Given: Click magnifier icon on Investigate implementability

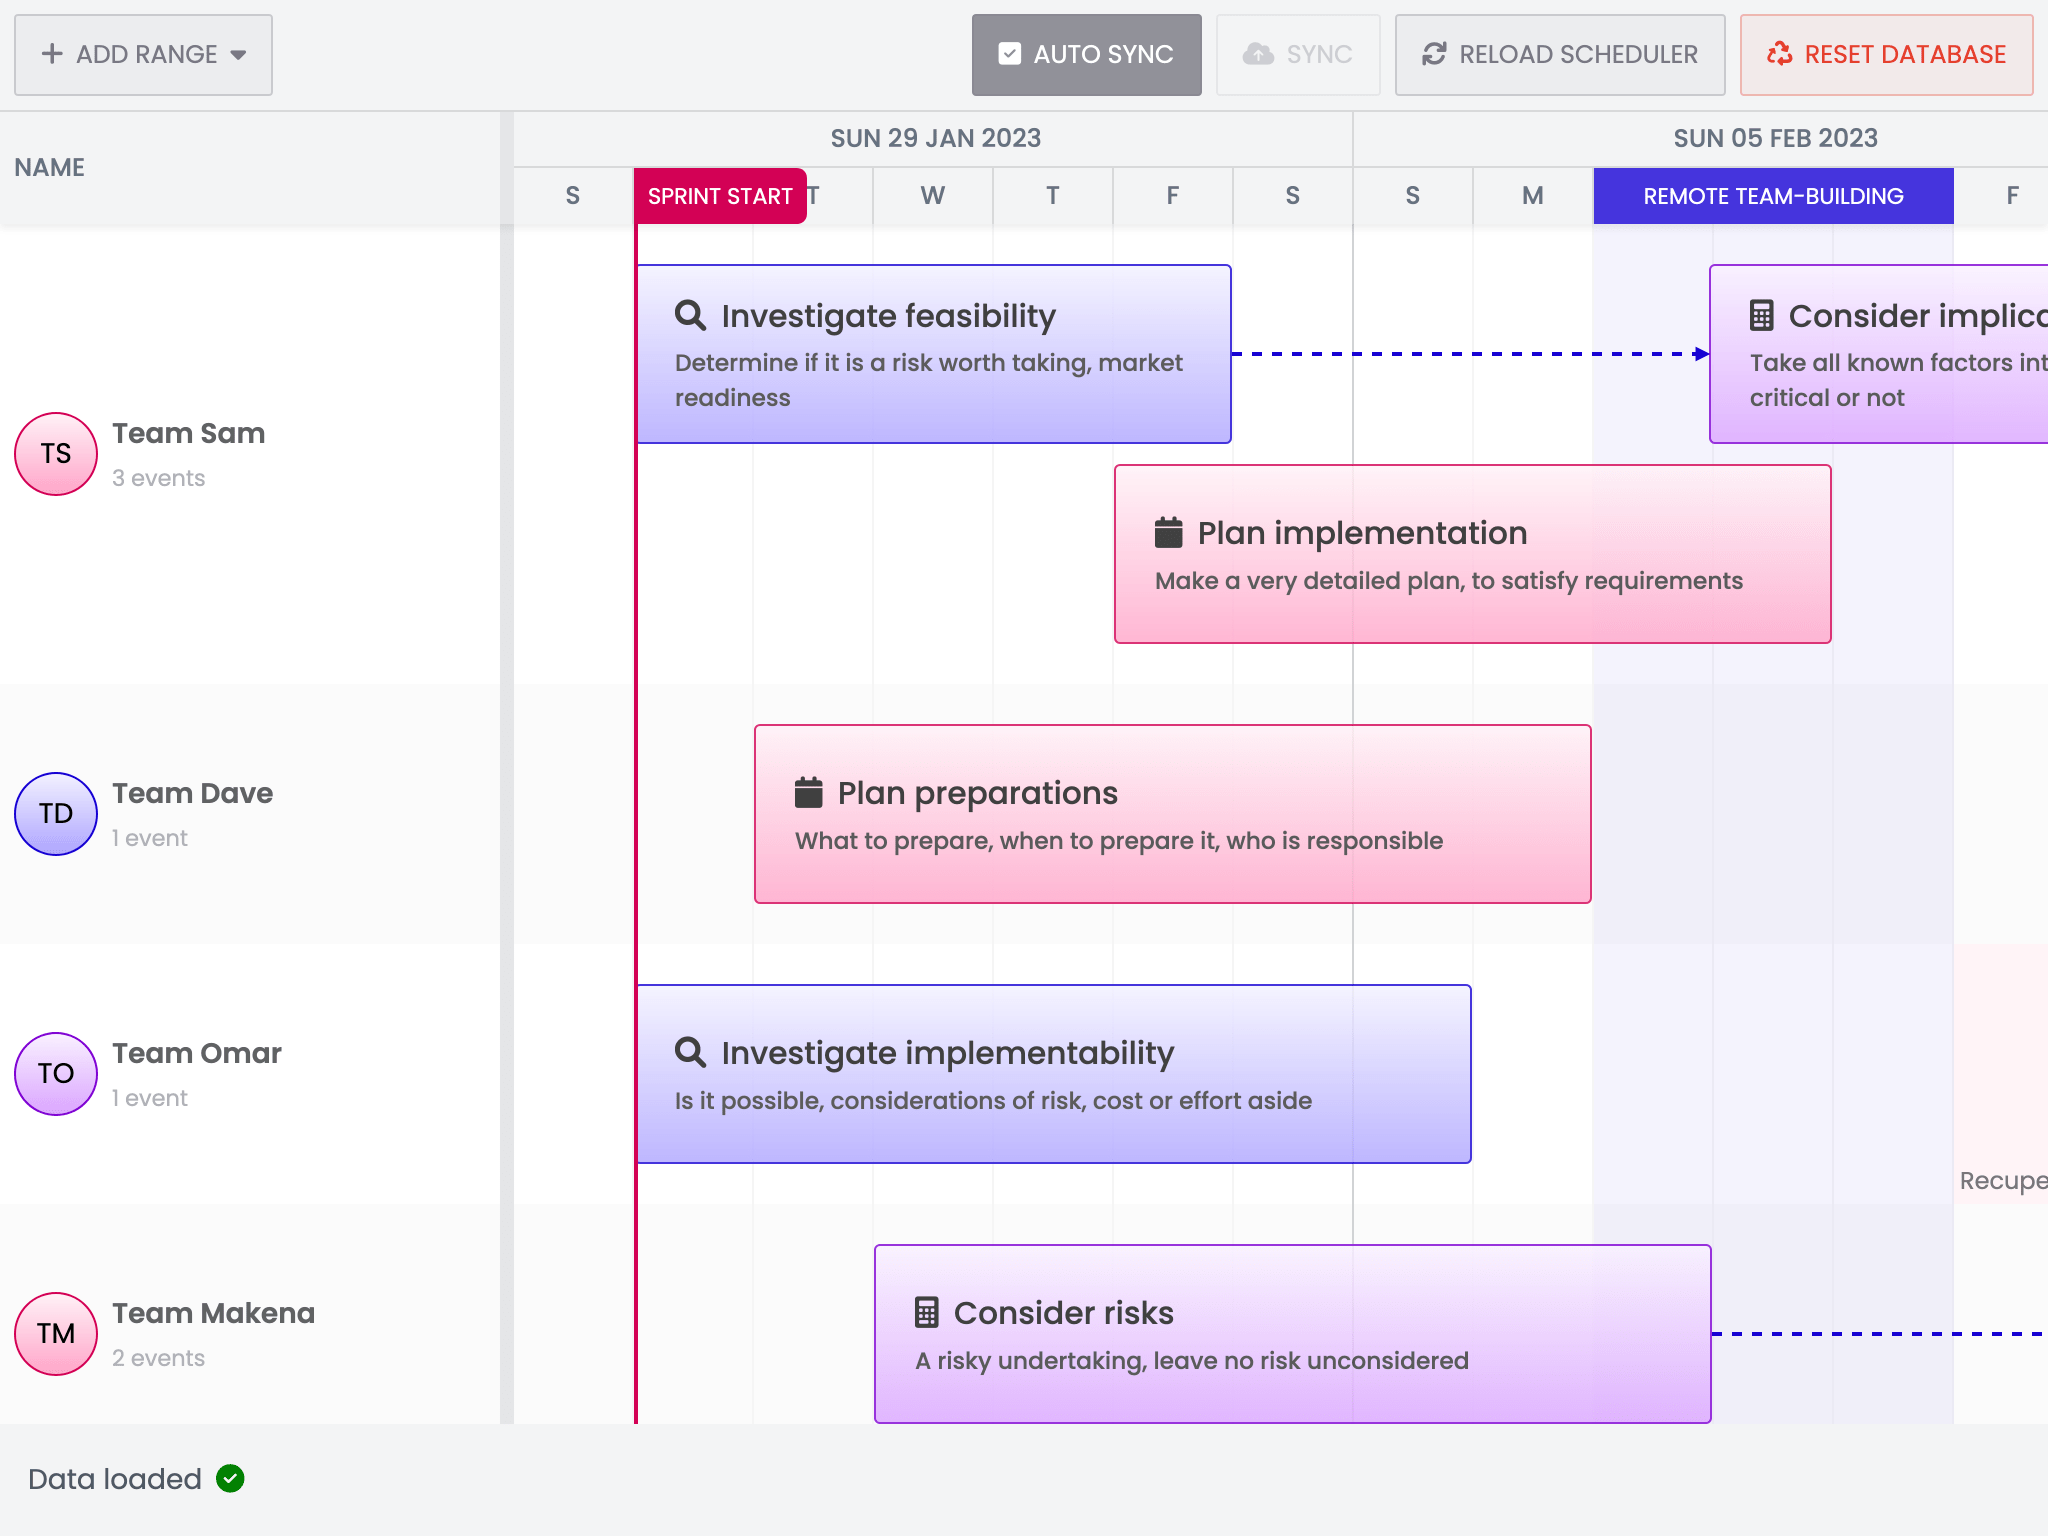Looking at the screenshot, I should coord(690,1052).
